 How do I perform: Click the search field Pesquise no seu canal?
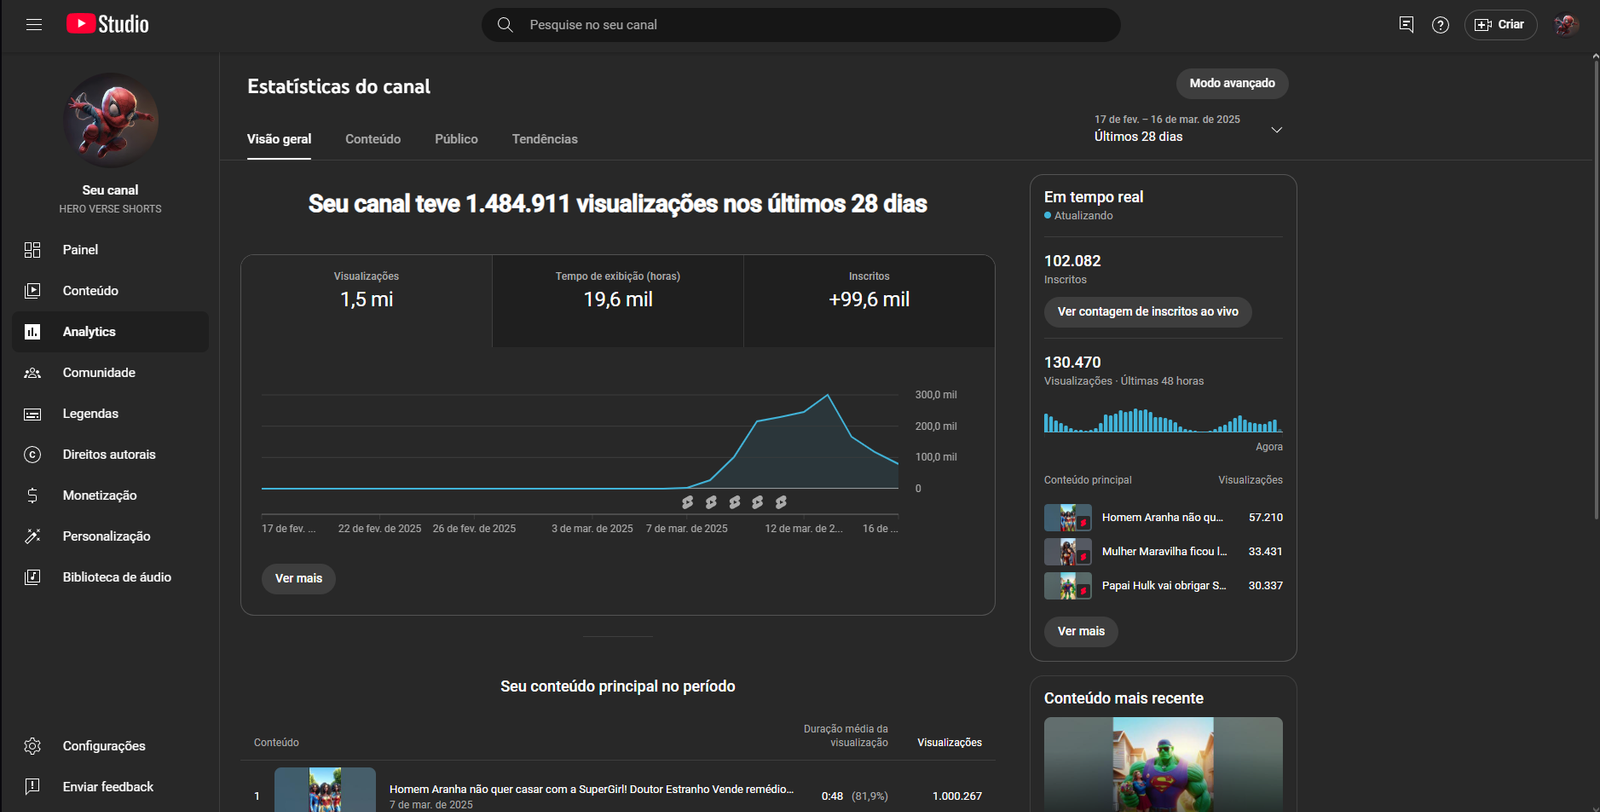pos(800,25)
